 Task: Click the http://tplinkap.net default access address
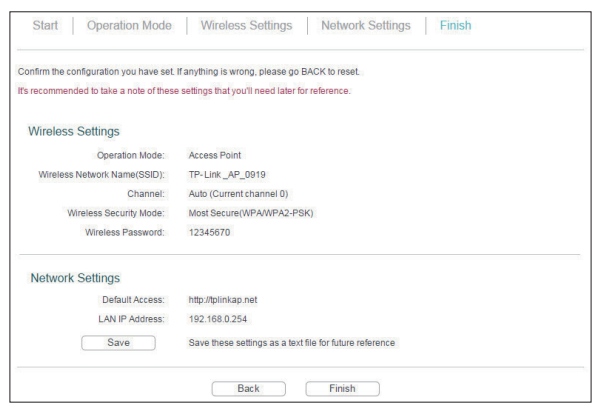223,300
